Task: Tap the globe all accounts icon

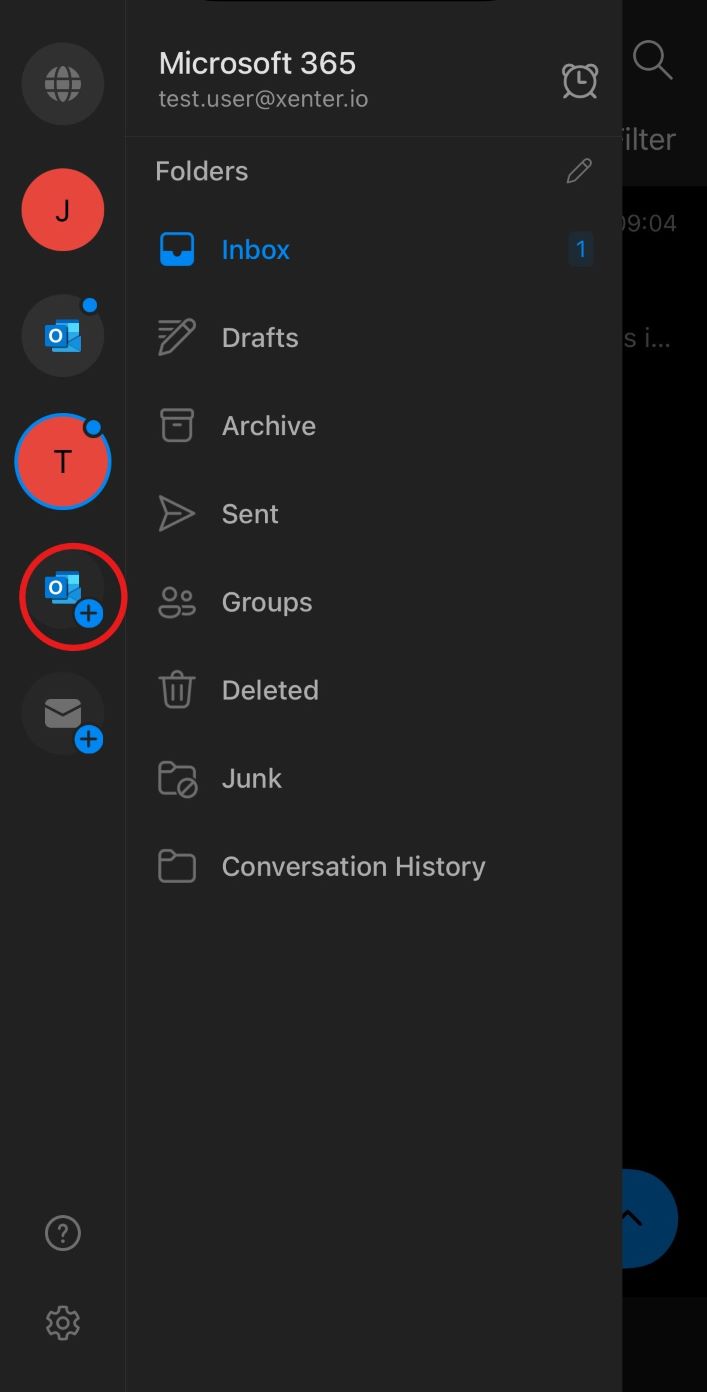Action: click(x=62, y=83)
